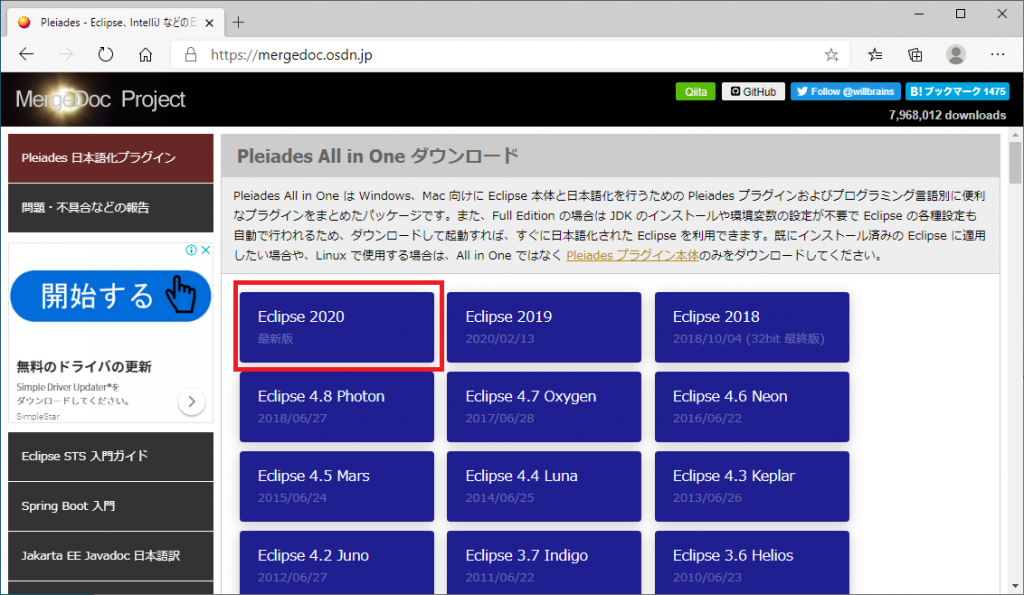Select the Eclipse 4.8 Photon tile

337,407
